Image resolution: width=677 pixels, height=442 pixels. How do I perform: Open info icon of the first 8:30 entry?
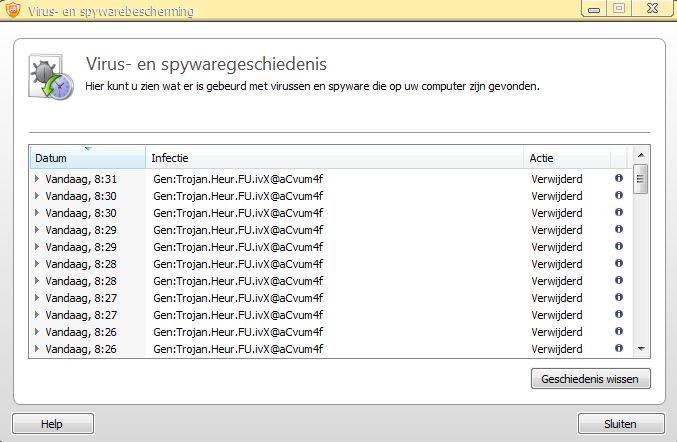click(618, 195)
